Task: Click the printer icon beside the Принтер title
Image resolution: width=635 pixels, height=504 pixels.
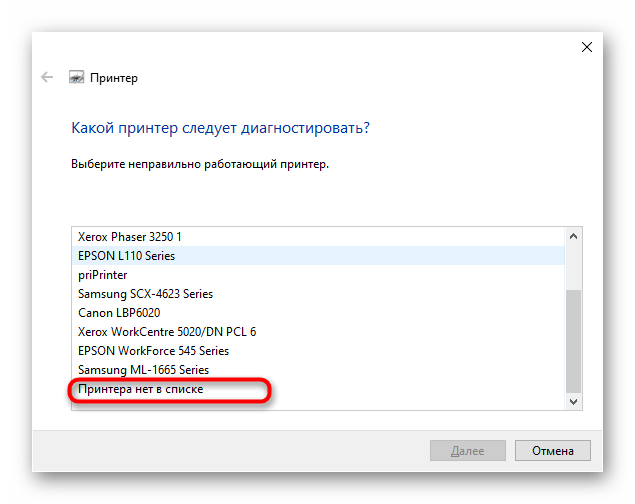Action: pos(76,77)
